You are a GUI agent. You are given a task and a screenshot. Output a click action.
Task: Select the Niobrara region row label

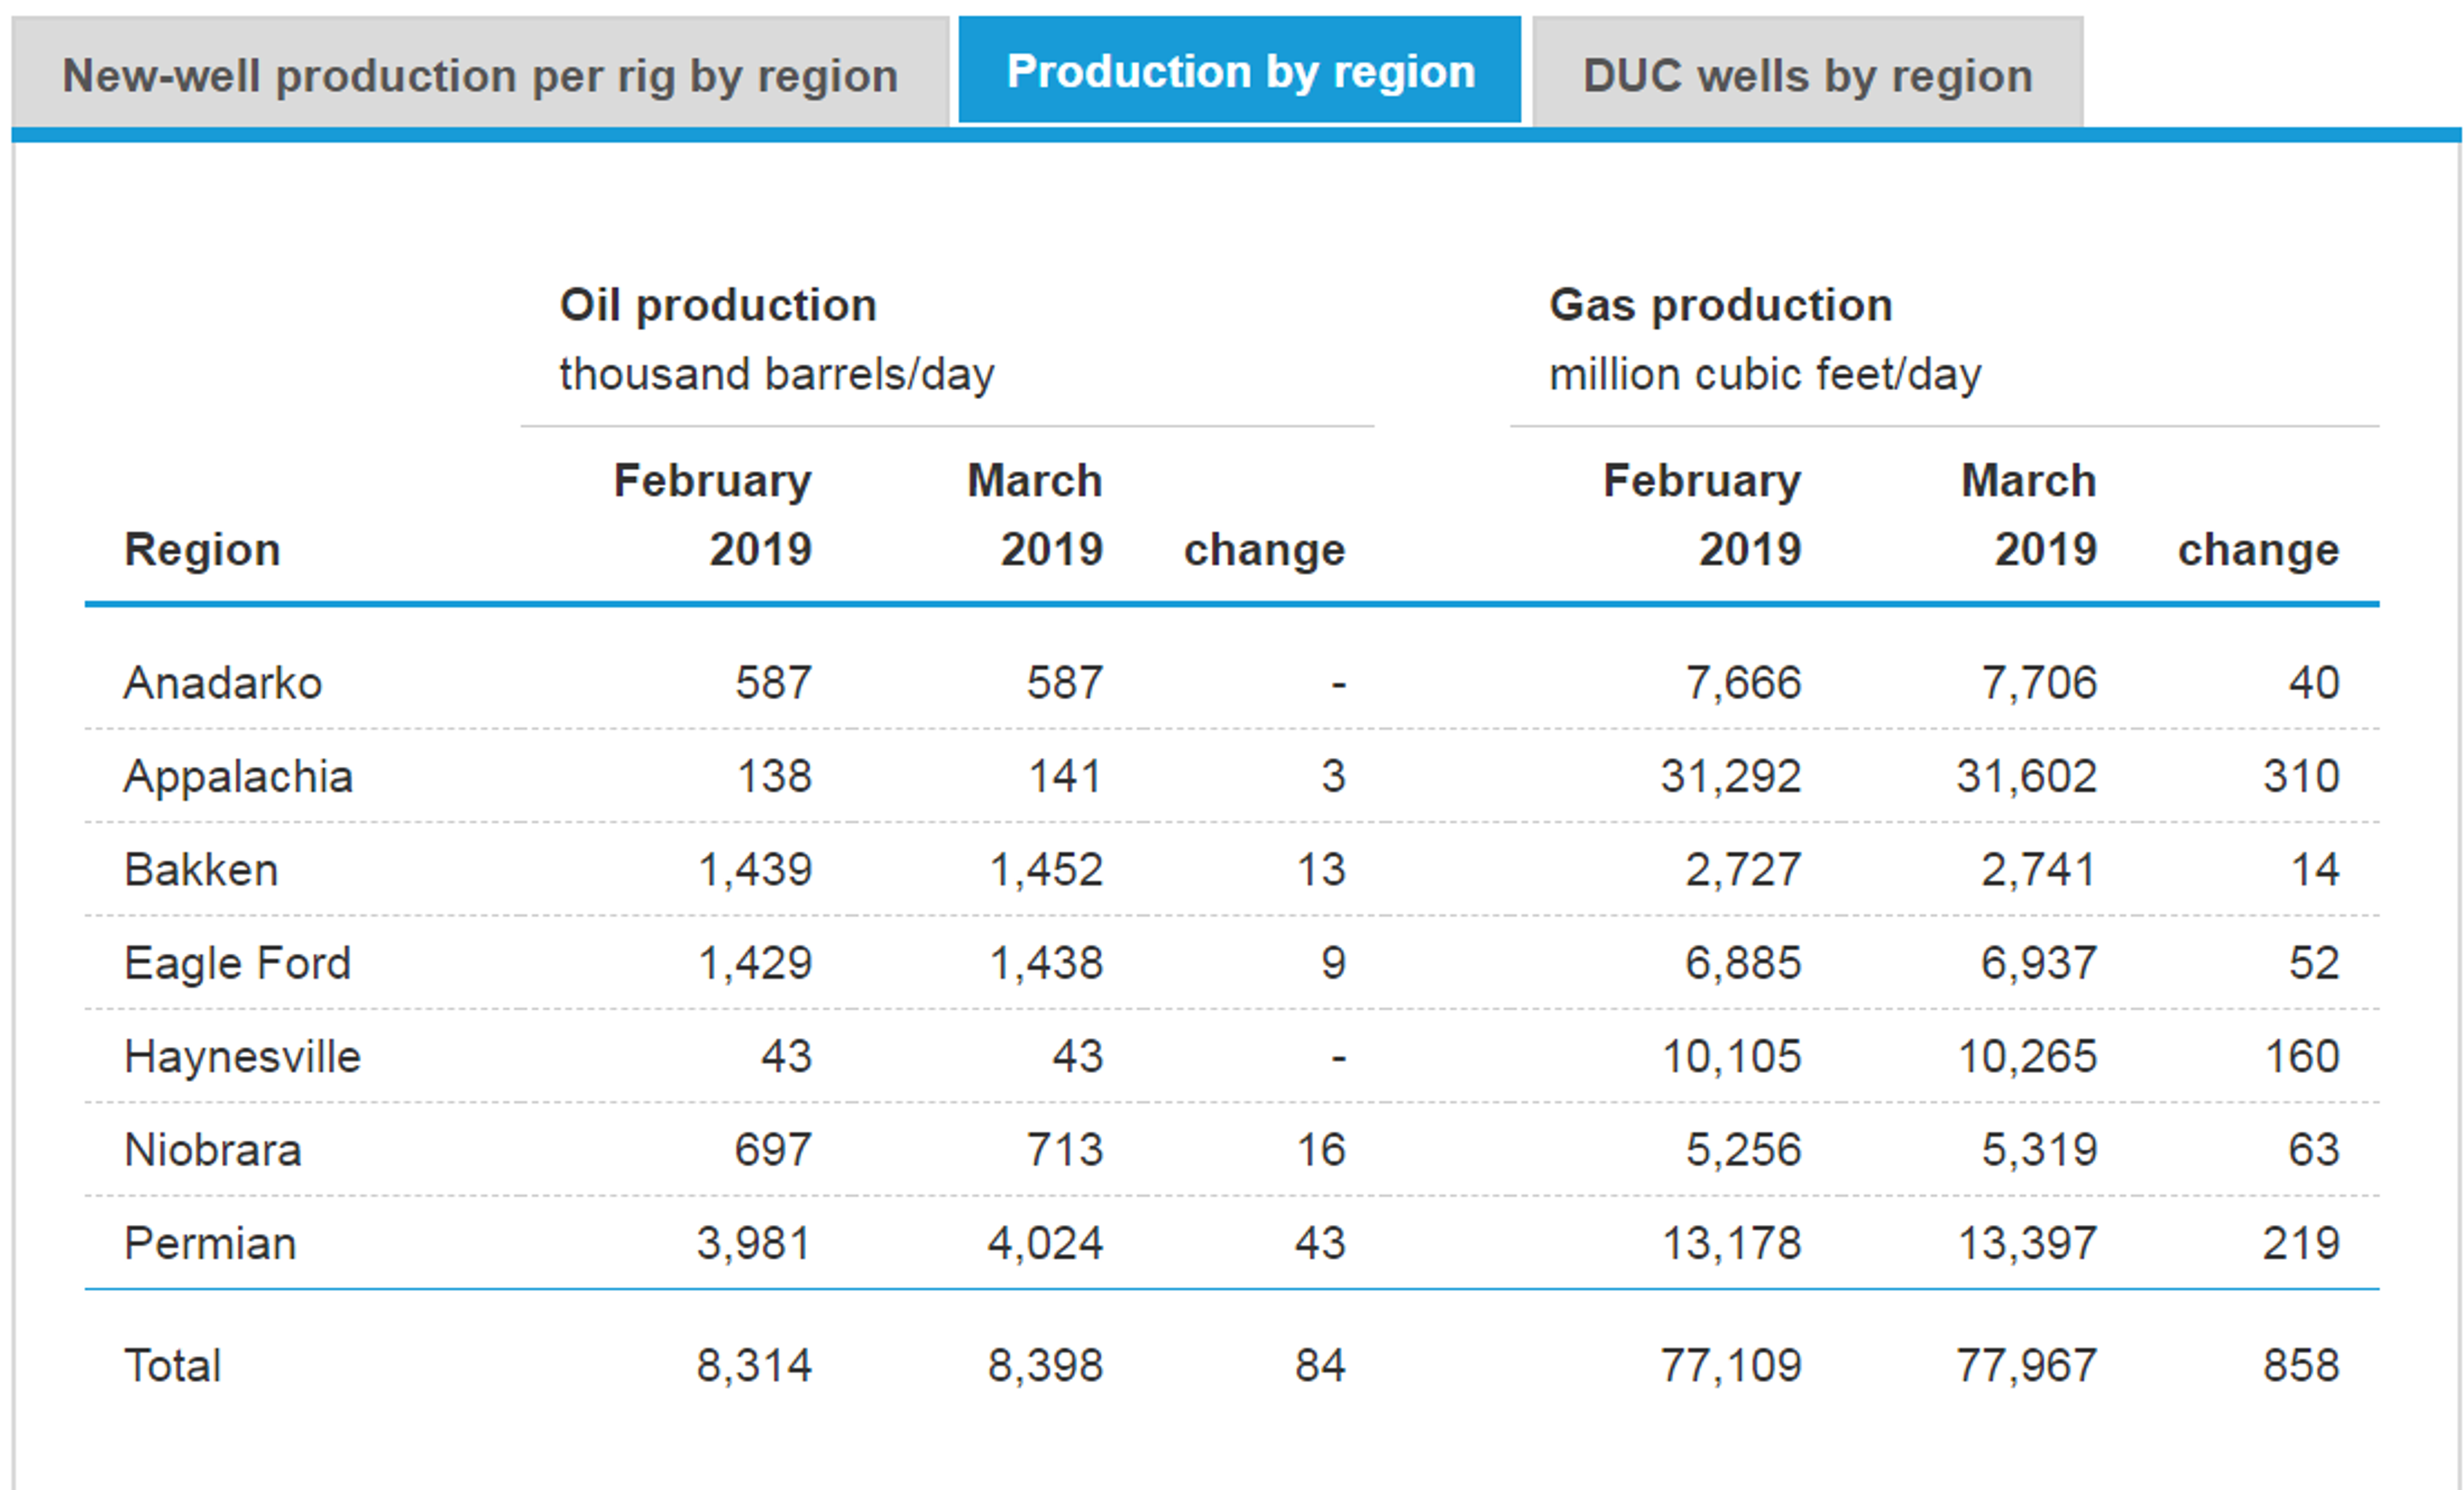213,1150
